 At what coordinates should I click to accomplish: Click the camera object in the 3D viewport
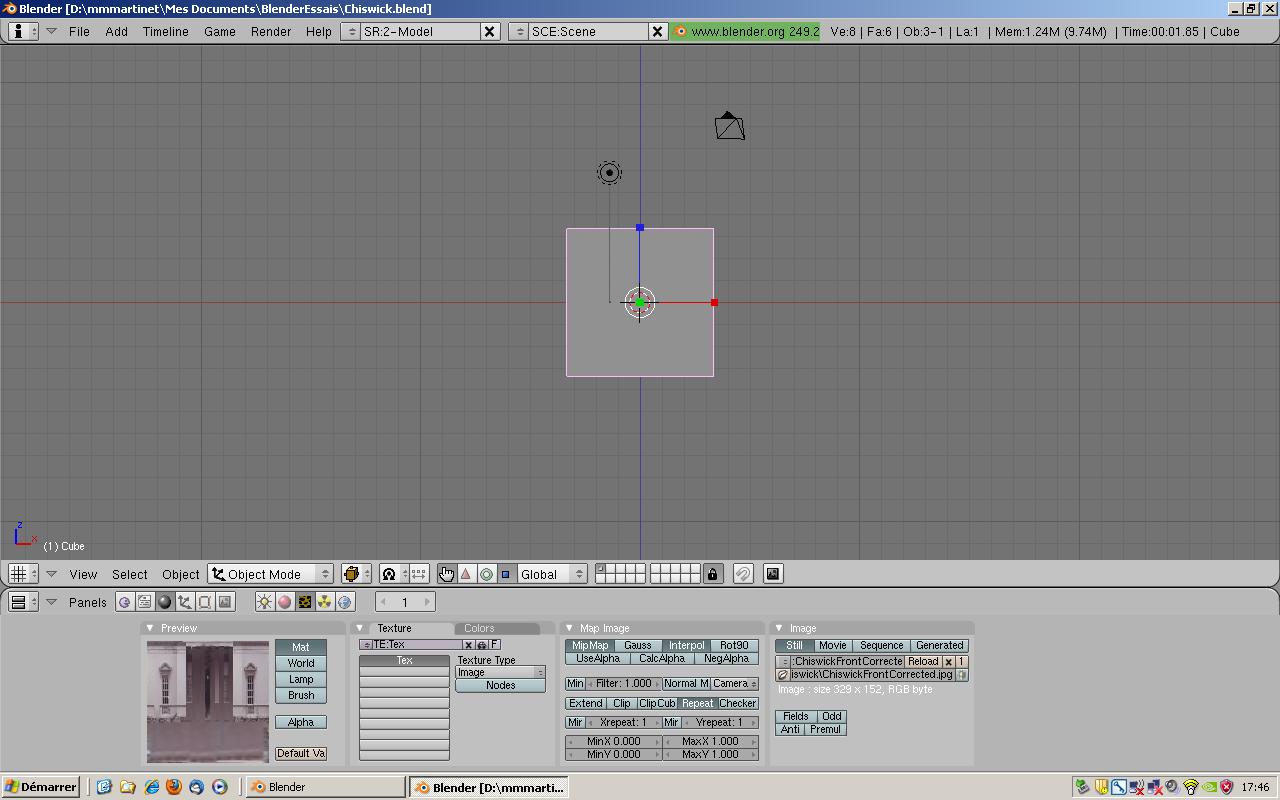point(730,126)
